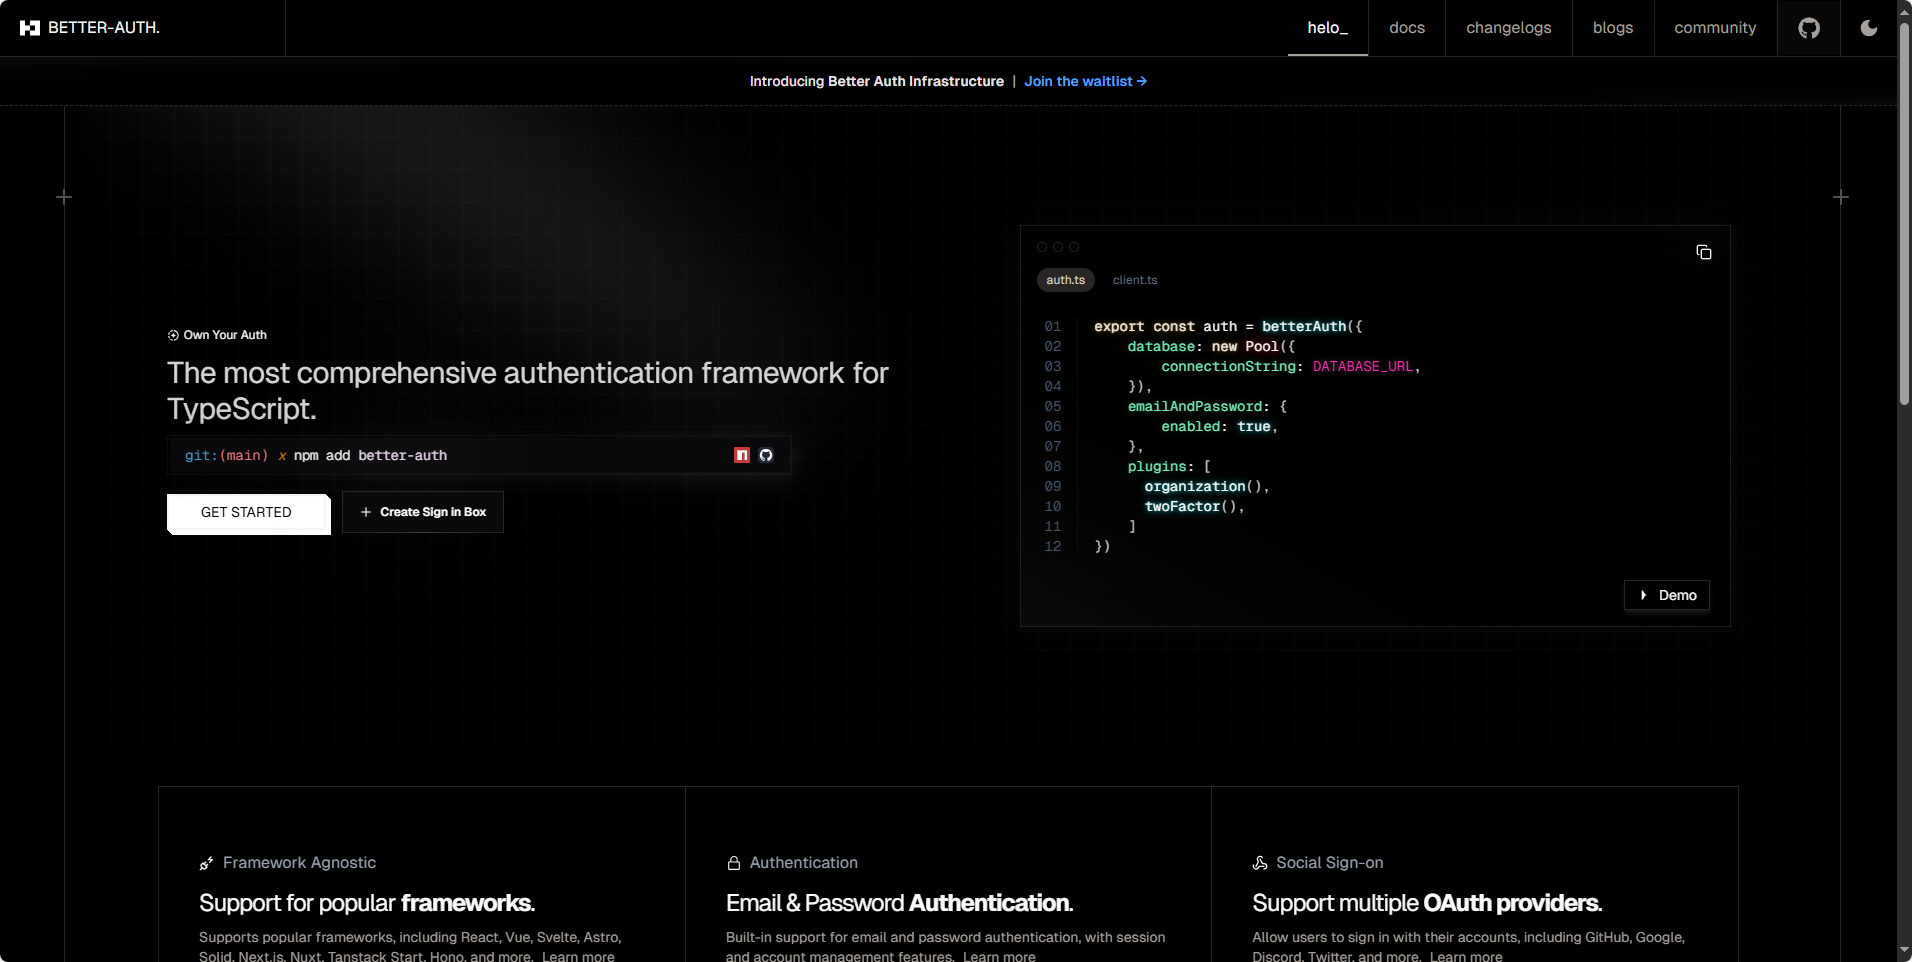Click the BETTER-AUTH. brand text
This screenshot has width=1912, height=962.
104,28
